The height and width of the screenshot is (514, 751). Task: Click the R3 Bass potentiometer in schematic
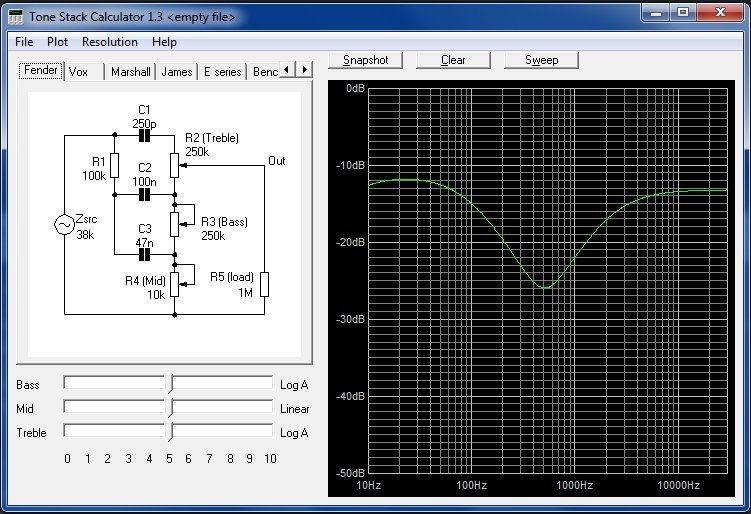[176, 222]
